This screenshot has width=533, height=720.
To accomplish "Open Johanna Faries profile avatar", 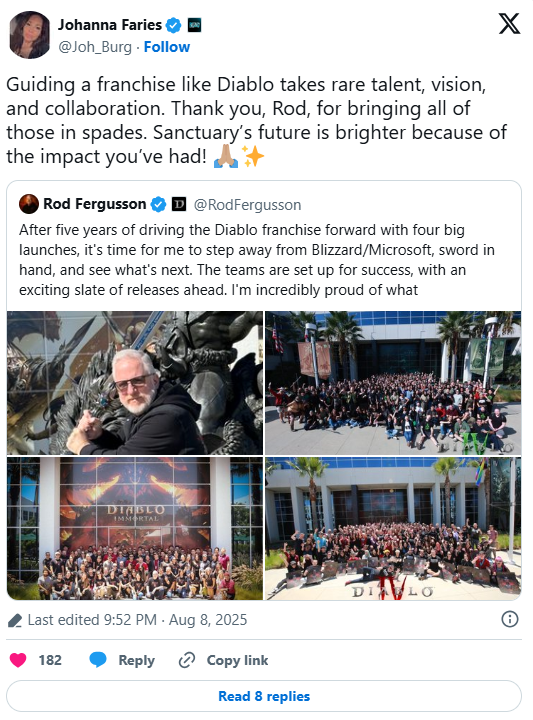I will [x=30, y=35].
